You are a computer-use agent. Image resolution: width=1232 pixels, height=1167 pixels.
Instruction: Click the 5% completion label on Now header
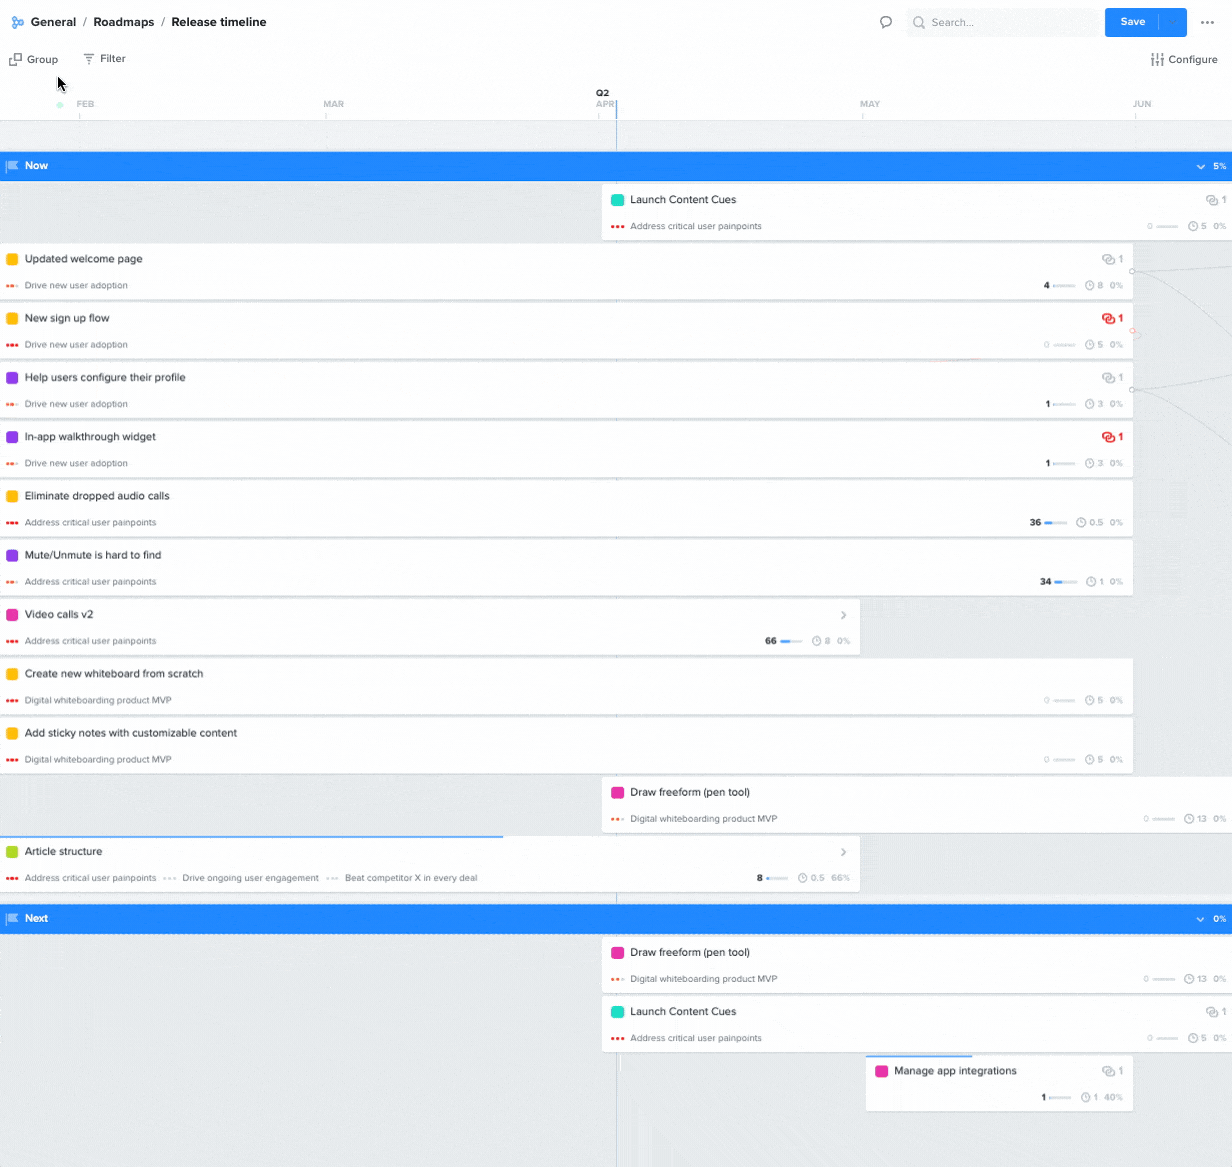coord(1219,166)
